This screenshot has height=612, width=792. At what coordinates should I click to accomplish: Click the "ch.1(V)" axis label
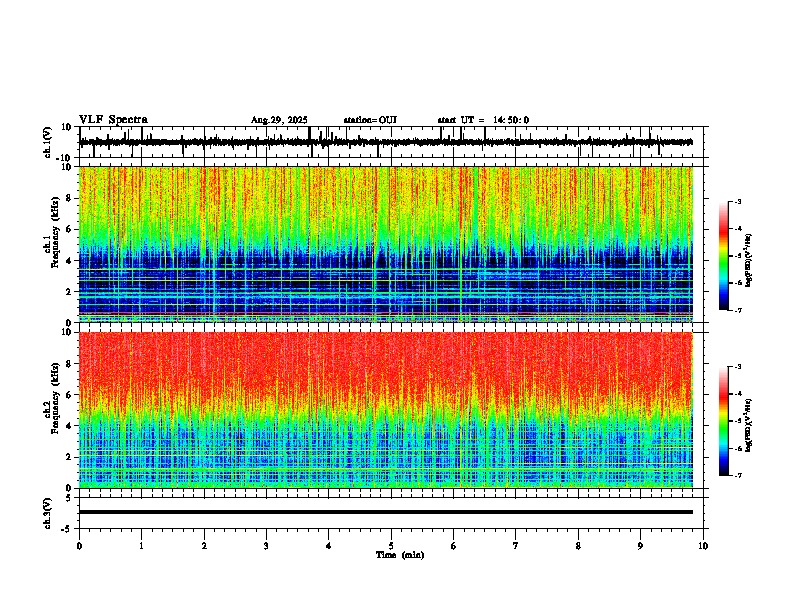[48, 142]
